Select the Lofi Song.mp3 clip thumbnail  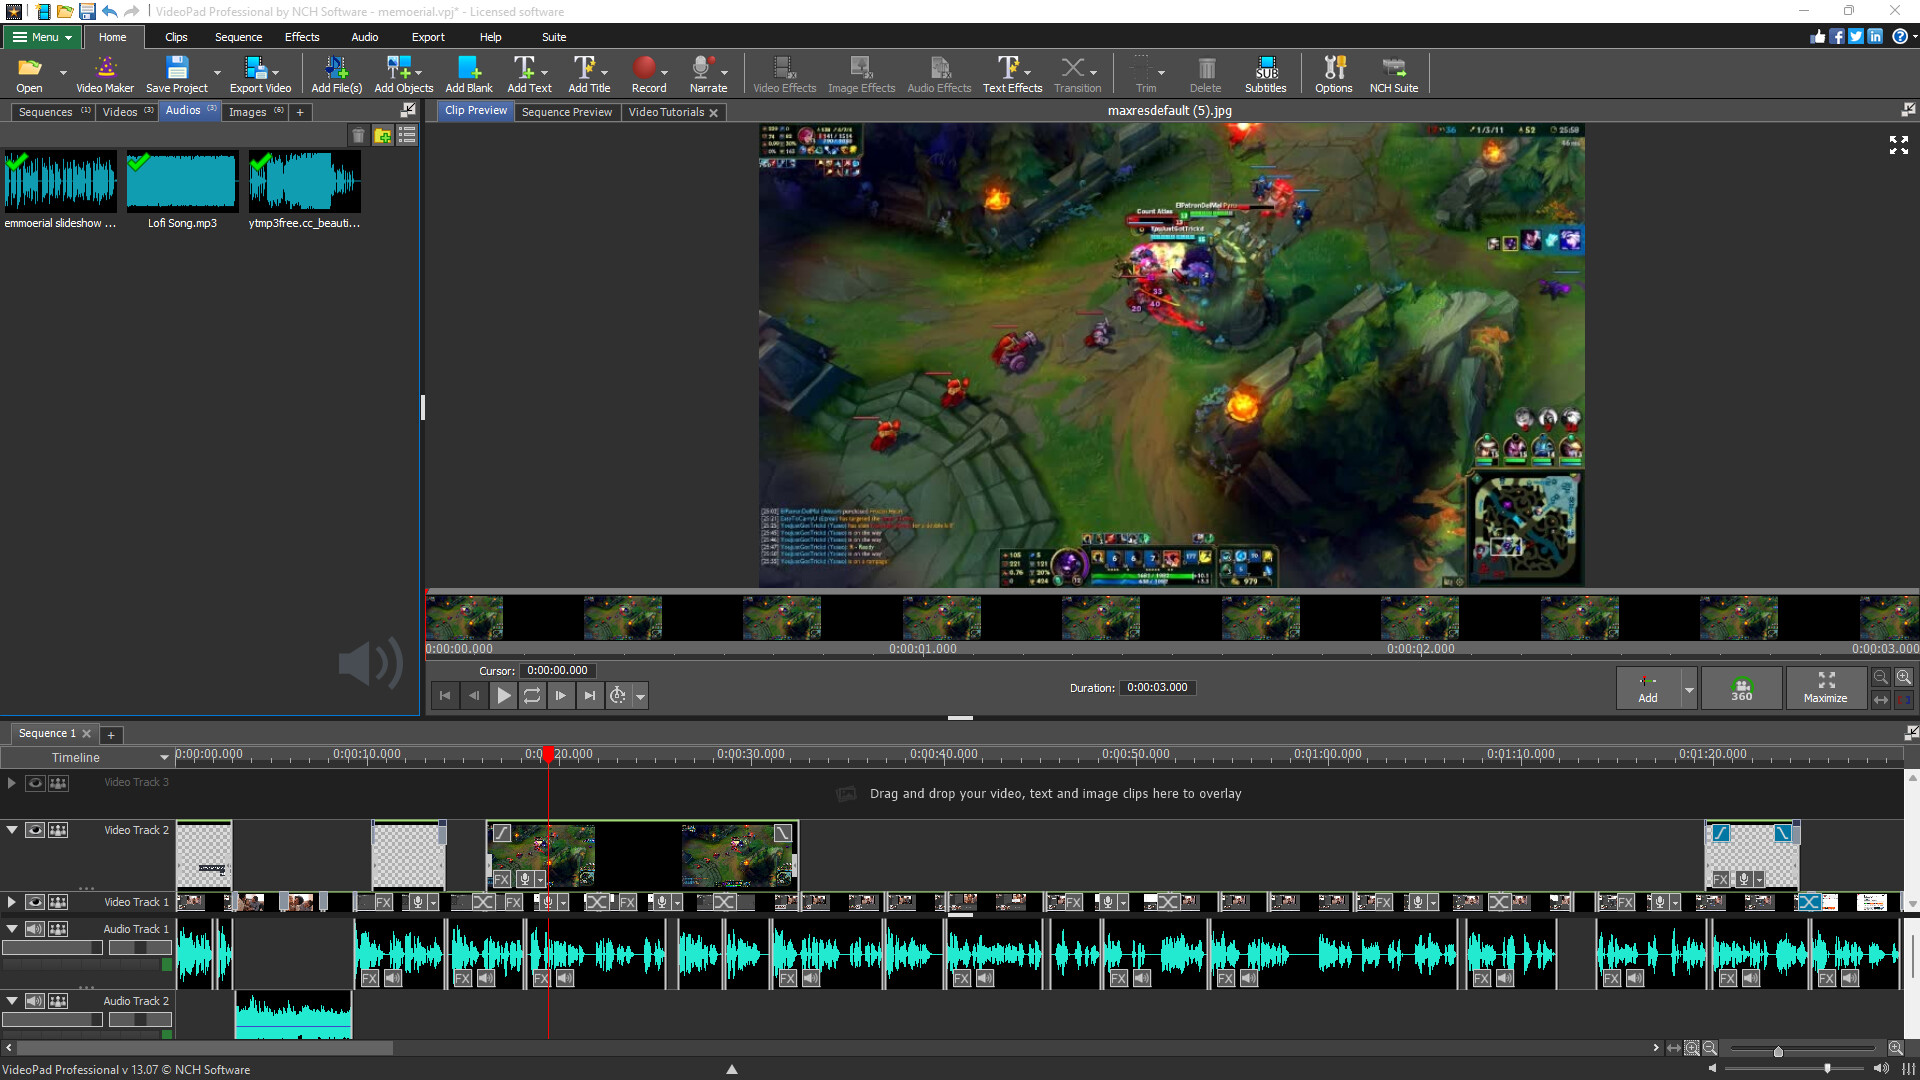pos(181,181)
